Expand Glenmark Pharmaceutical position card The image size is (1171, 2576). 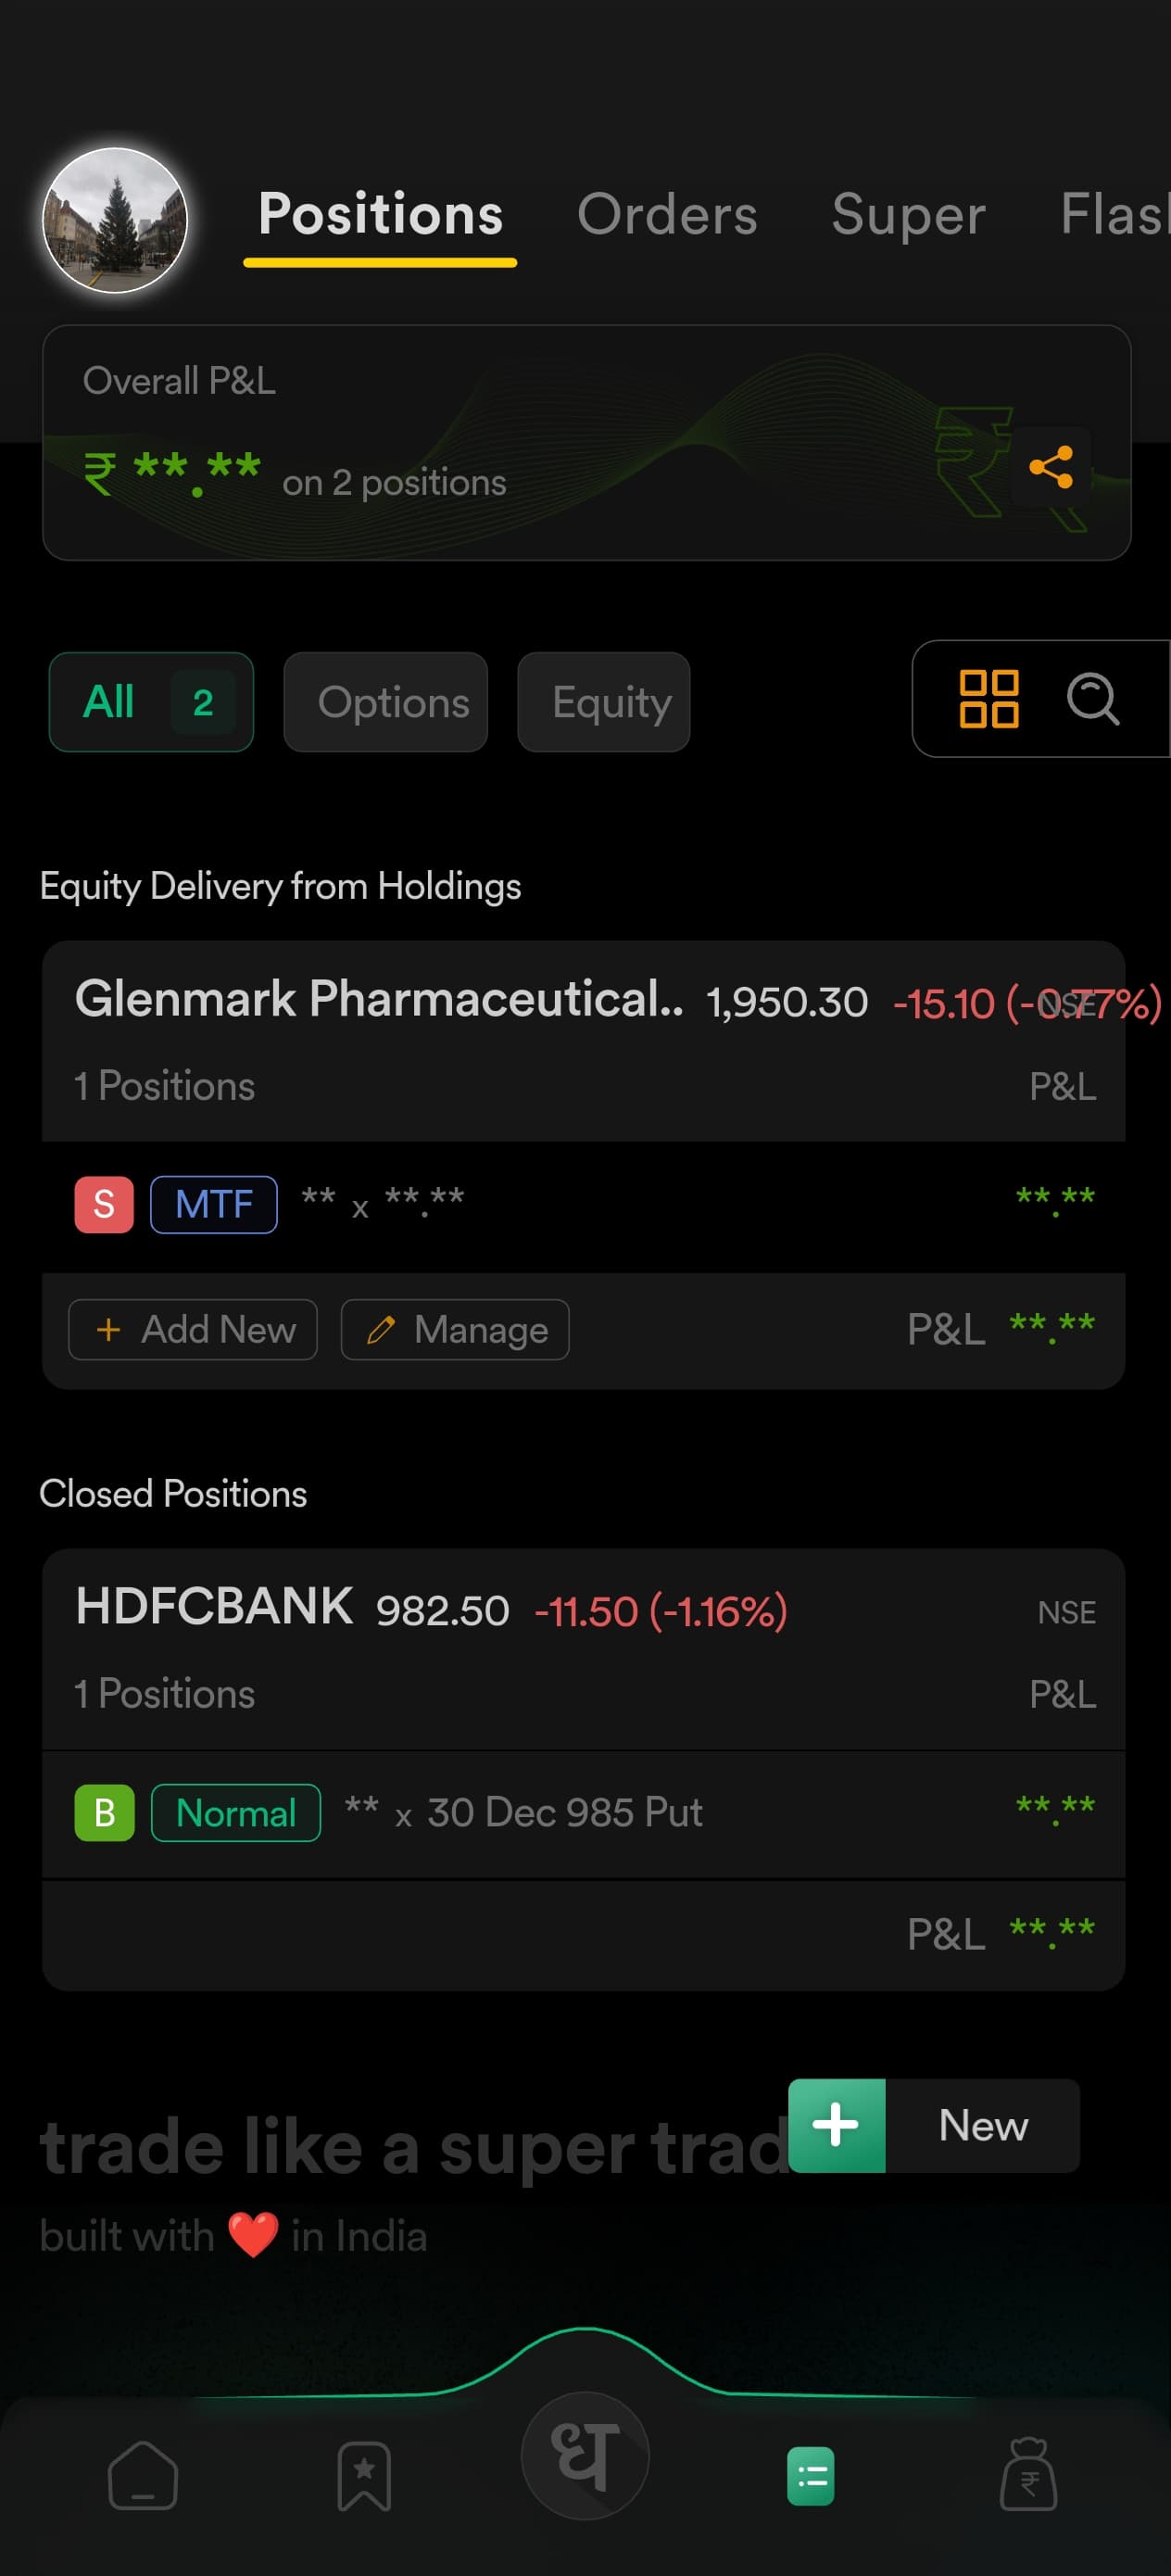tap(380, 1000)
